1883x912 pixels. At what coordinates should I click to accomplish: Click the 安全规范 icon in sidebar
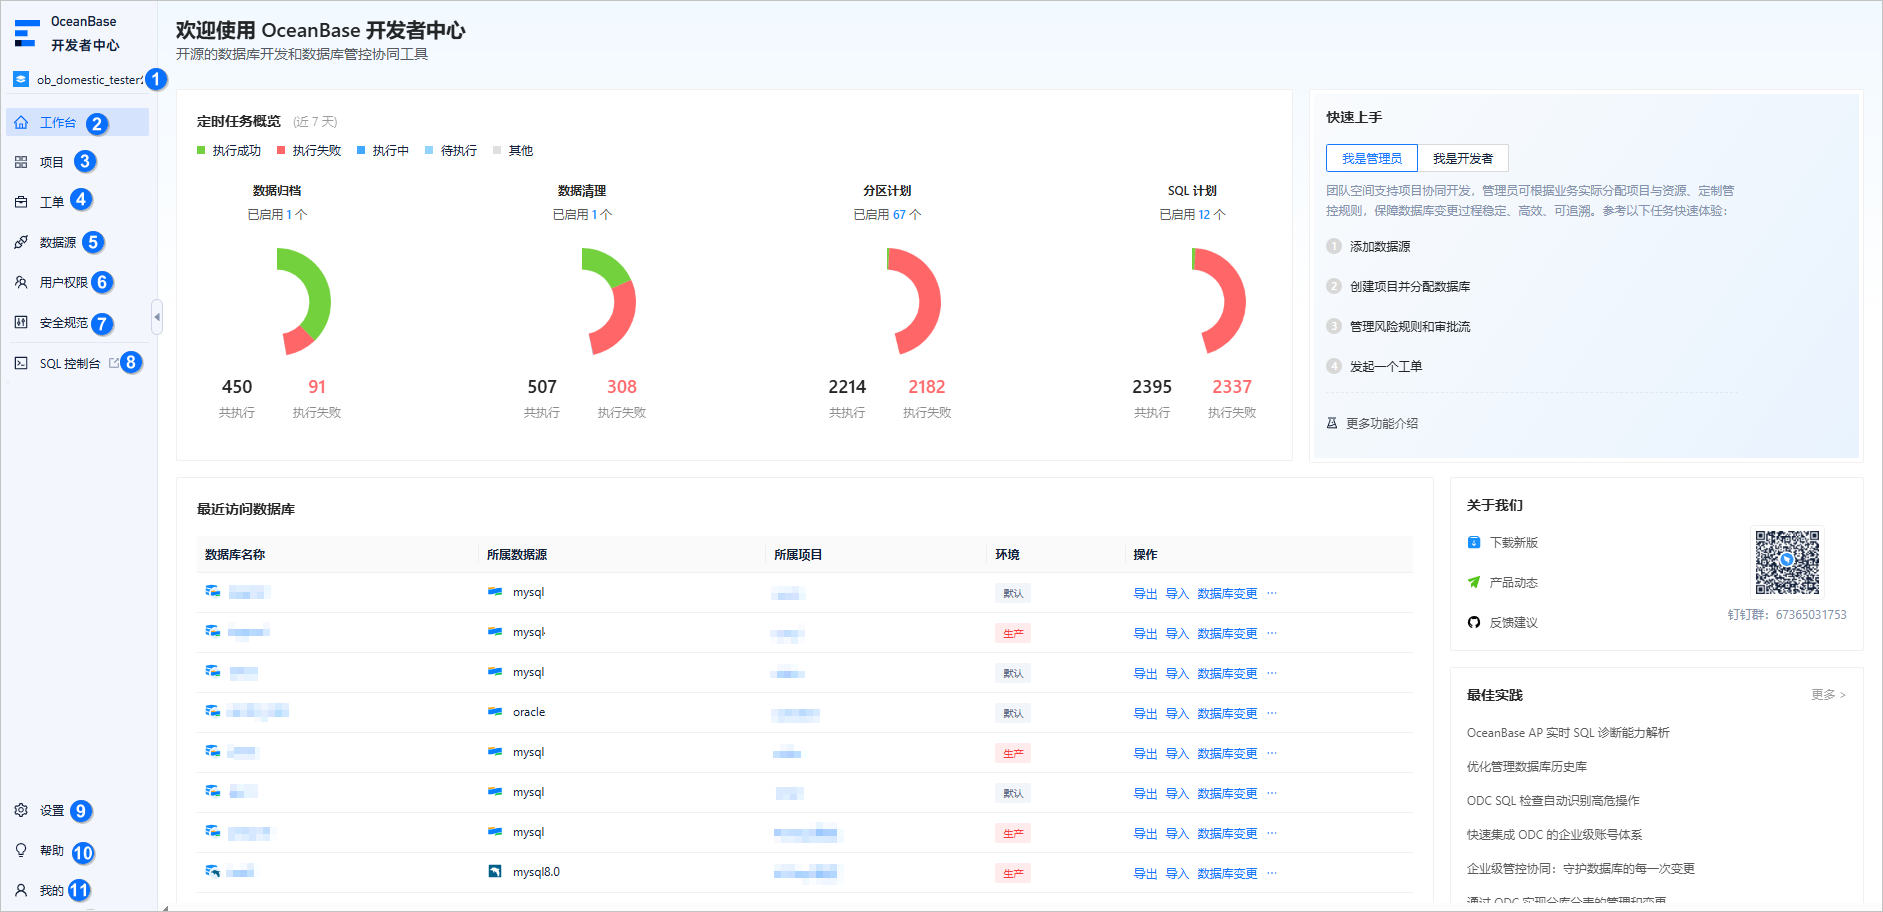(21, 322)
